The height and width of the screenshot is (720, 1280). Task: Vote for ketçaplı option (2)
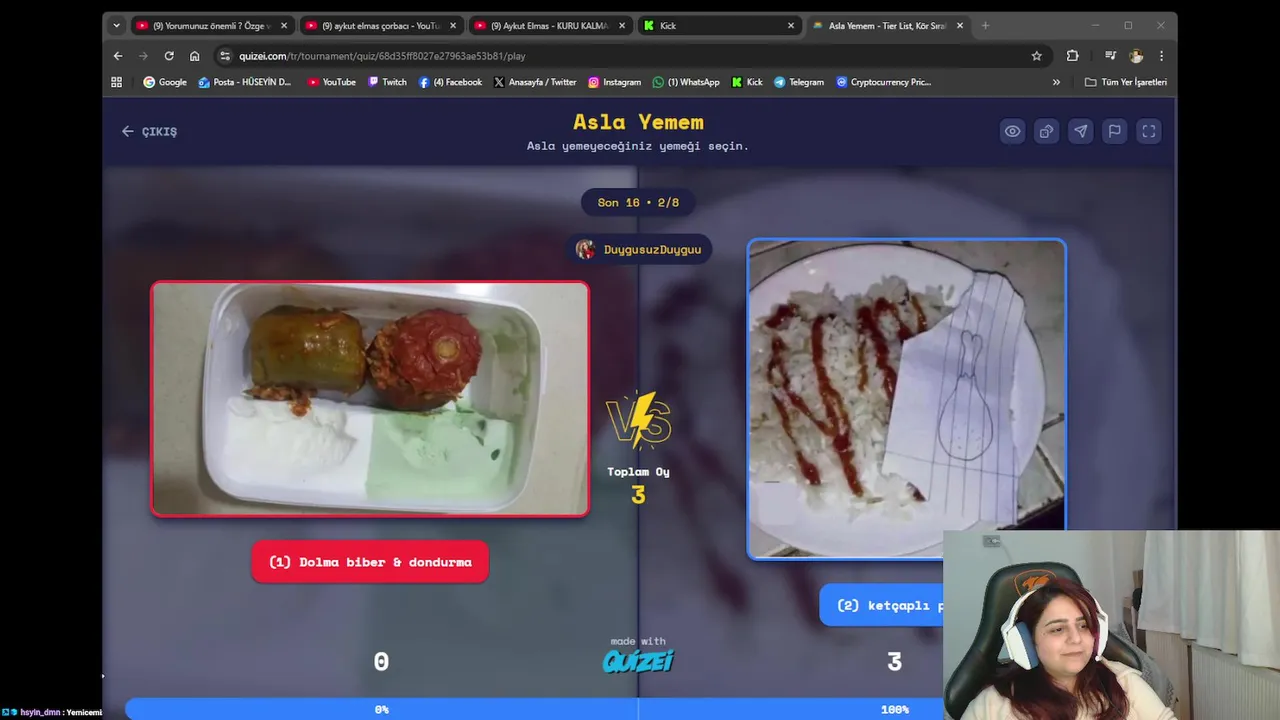pyautogui.click(x=881, y=605)
